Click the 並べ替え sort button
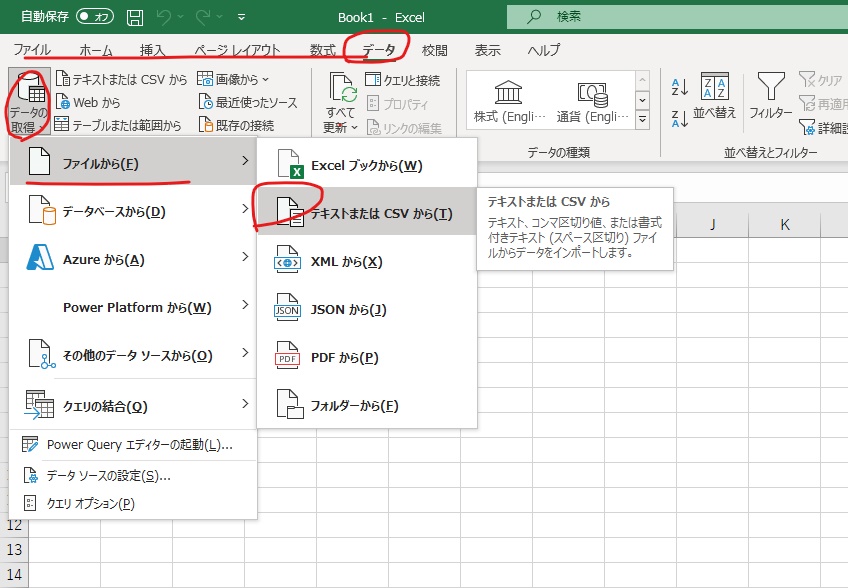 pos(714,95)
